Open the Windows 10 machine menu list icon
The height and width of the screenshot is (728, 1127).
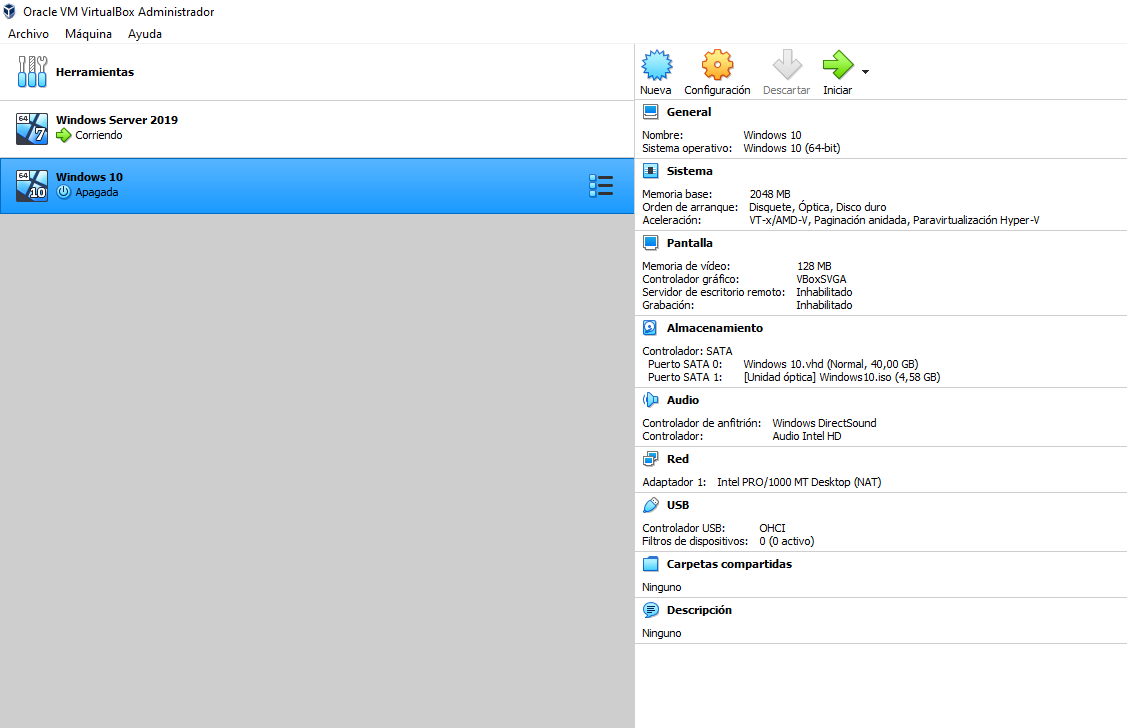(x=601, y=185)
